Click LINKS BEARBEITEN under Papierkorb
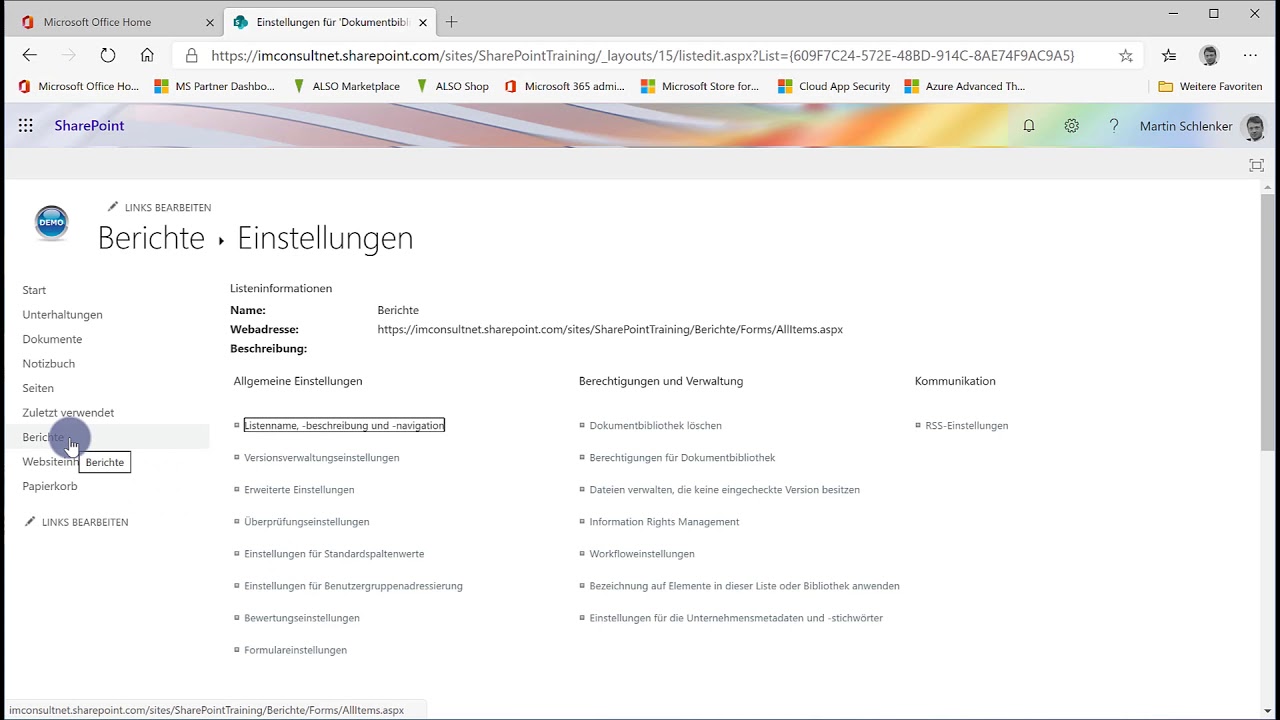This screenshot has height=720, width=1280. coord(76,522)
